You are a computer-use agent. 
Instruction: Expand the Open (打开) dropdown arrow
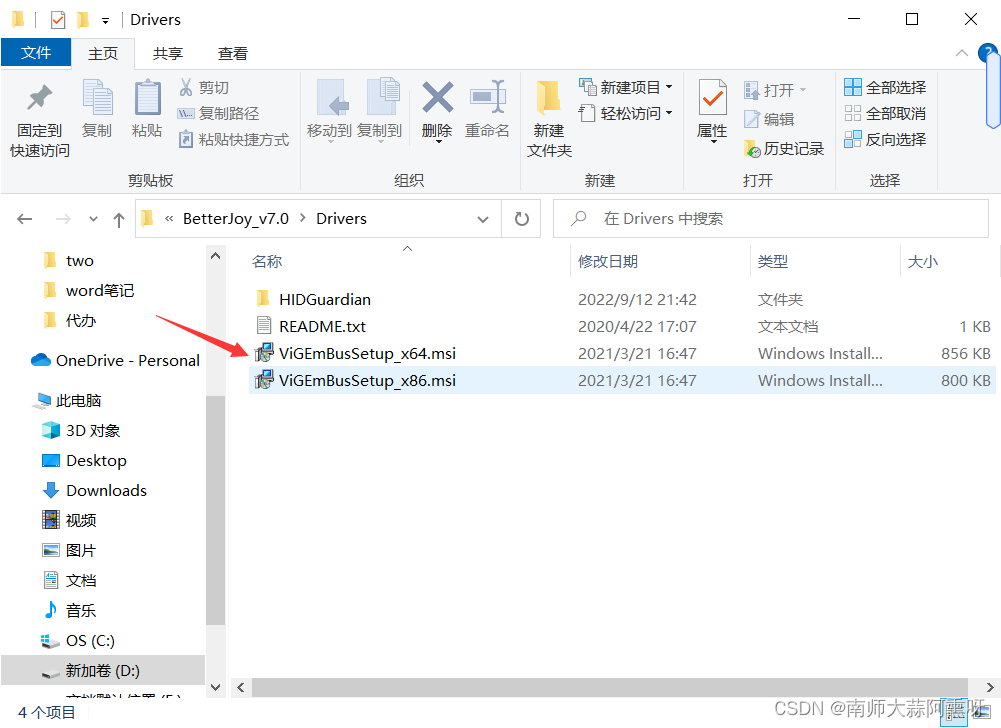(x=802, y=89)
